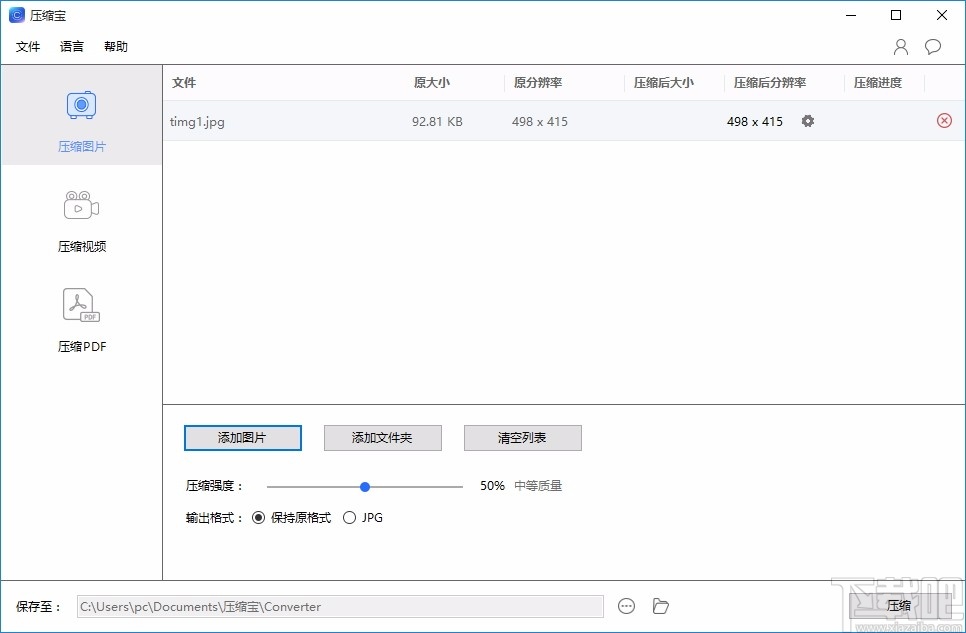Open the feedback chat icon
This screenshot has width=966, height=633.
[x=933, y=46]
